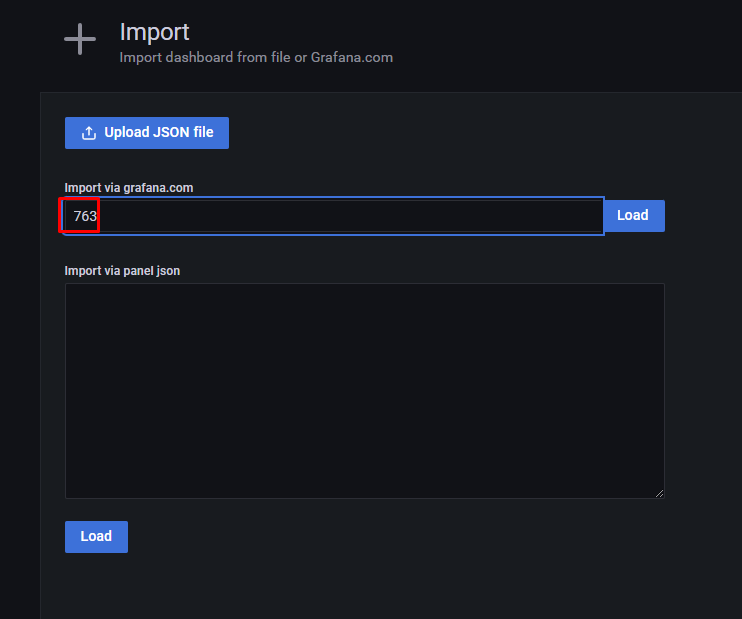Click inside the Import via panel json textarea

(x=364, y=391)
